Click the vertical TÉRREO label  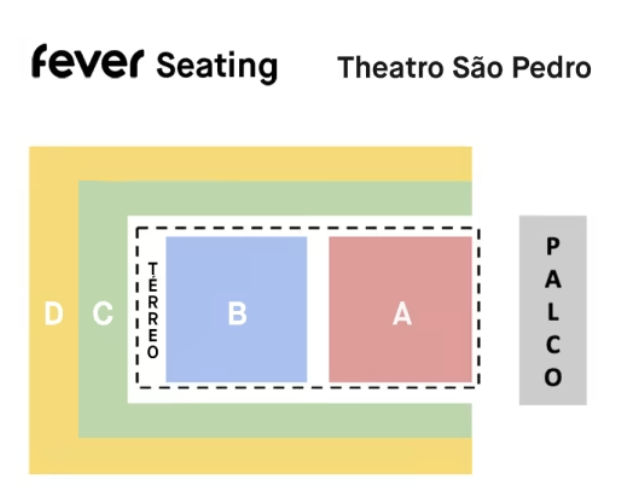tap(153, 310)
